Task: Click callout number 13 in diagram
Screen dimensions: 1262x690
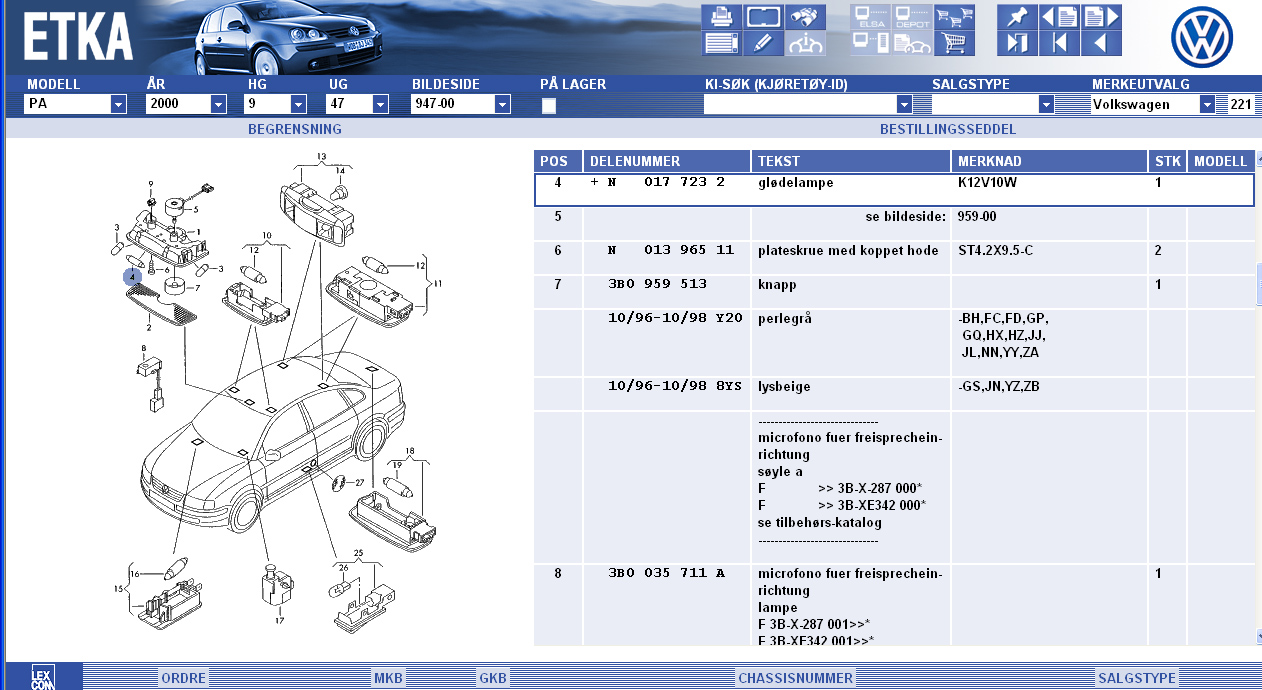Action: (322, 157)
